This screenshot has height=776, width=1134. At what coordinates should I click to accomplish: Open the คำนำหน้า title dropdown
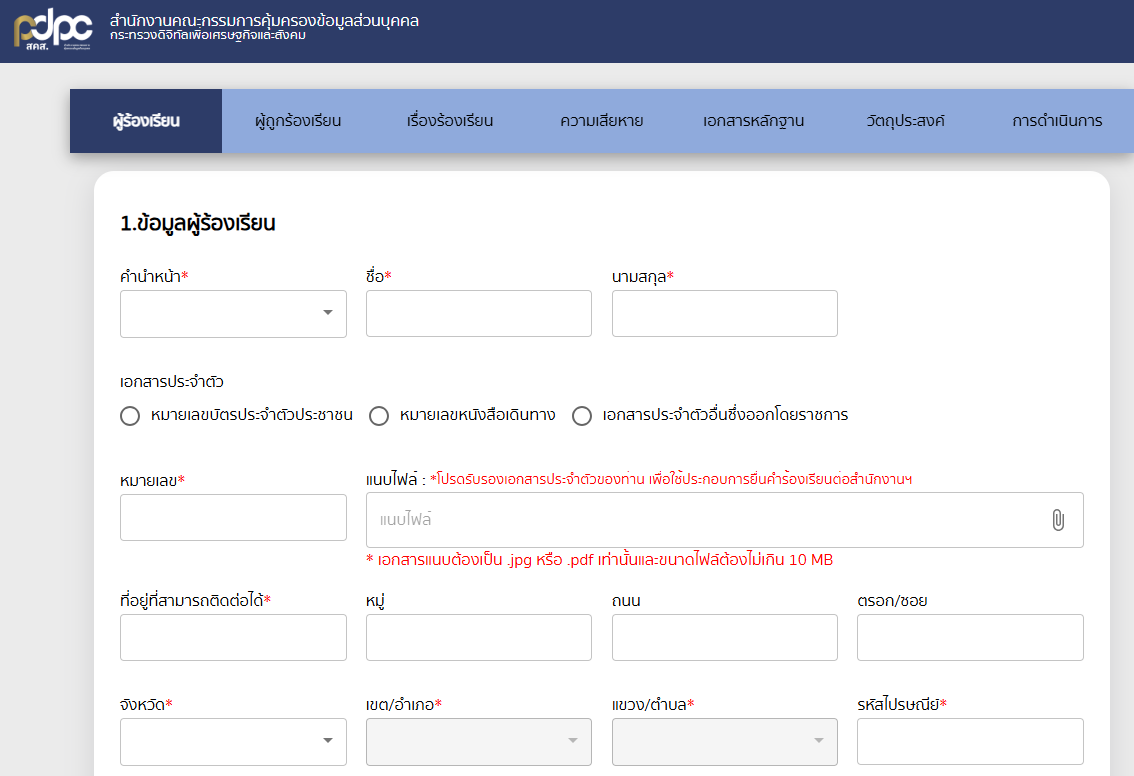pyautogui.click(x=233, y=314)
